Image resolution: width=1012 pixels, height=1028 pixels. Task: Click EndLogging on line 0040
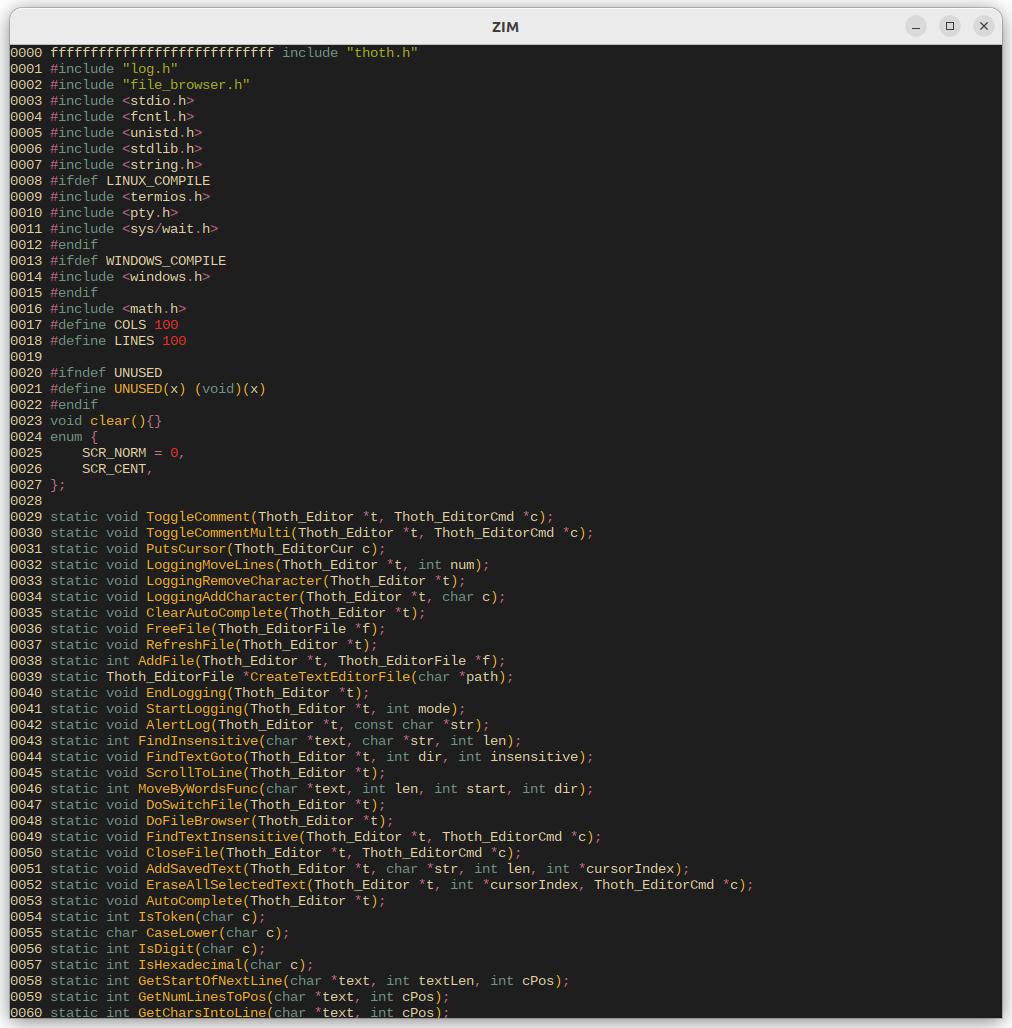point(186,692)
